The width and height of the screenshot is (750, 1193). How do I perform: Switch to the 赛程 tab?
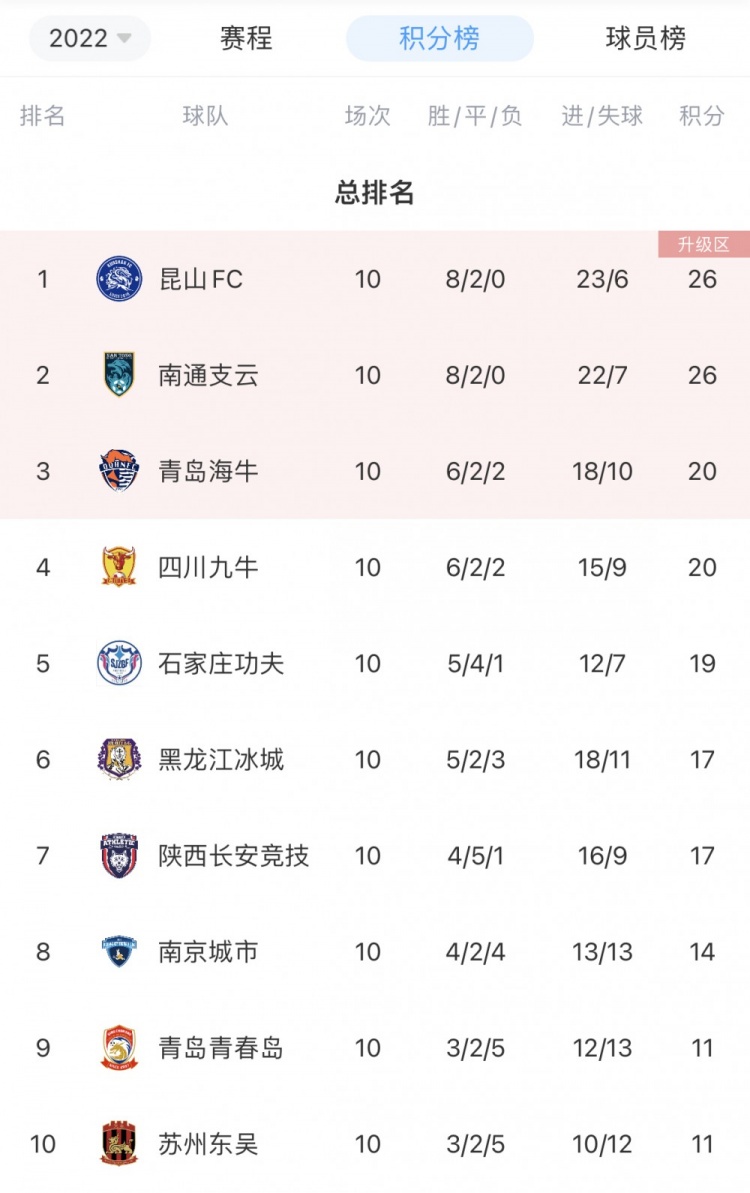pyautogui.click(x=246, y=38)
